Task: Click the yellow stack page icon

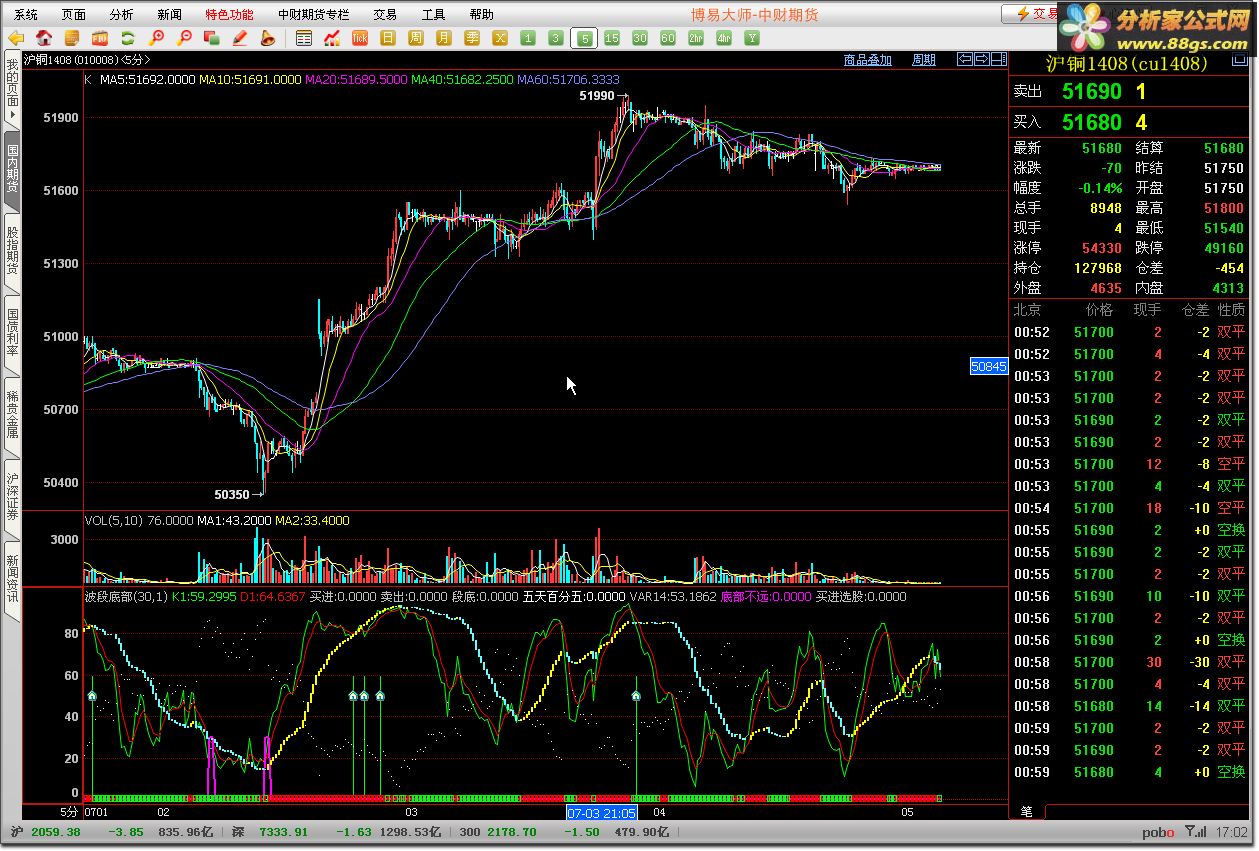Action: 72,38
